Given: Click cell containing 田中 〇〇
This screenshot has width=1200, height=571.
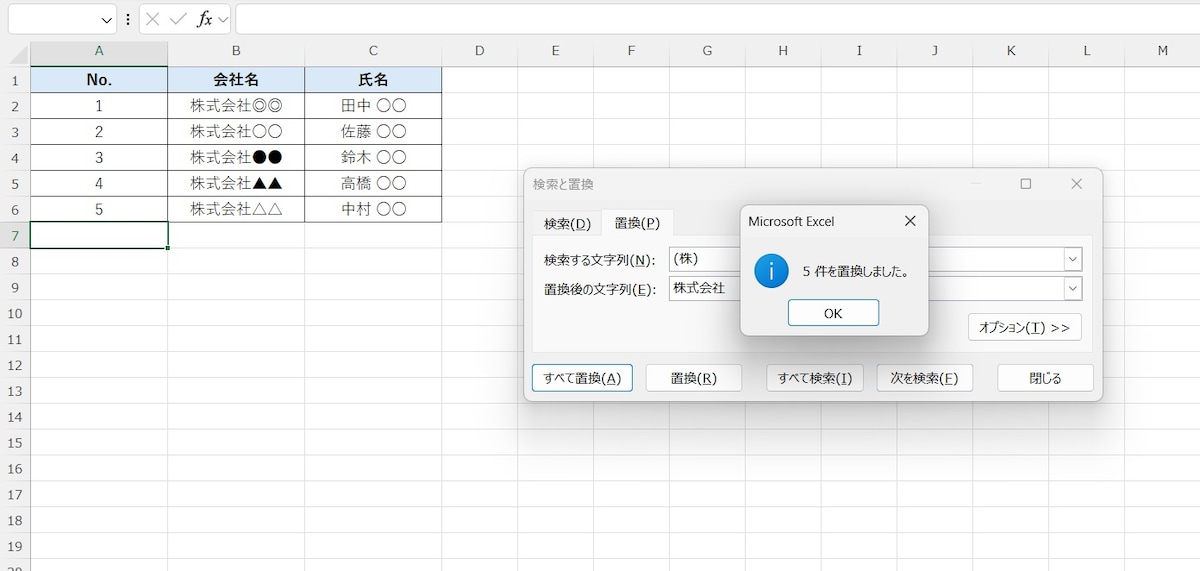Looking at the screenshot, I should click(373, 106).
